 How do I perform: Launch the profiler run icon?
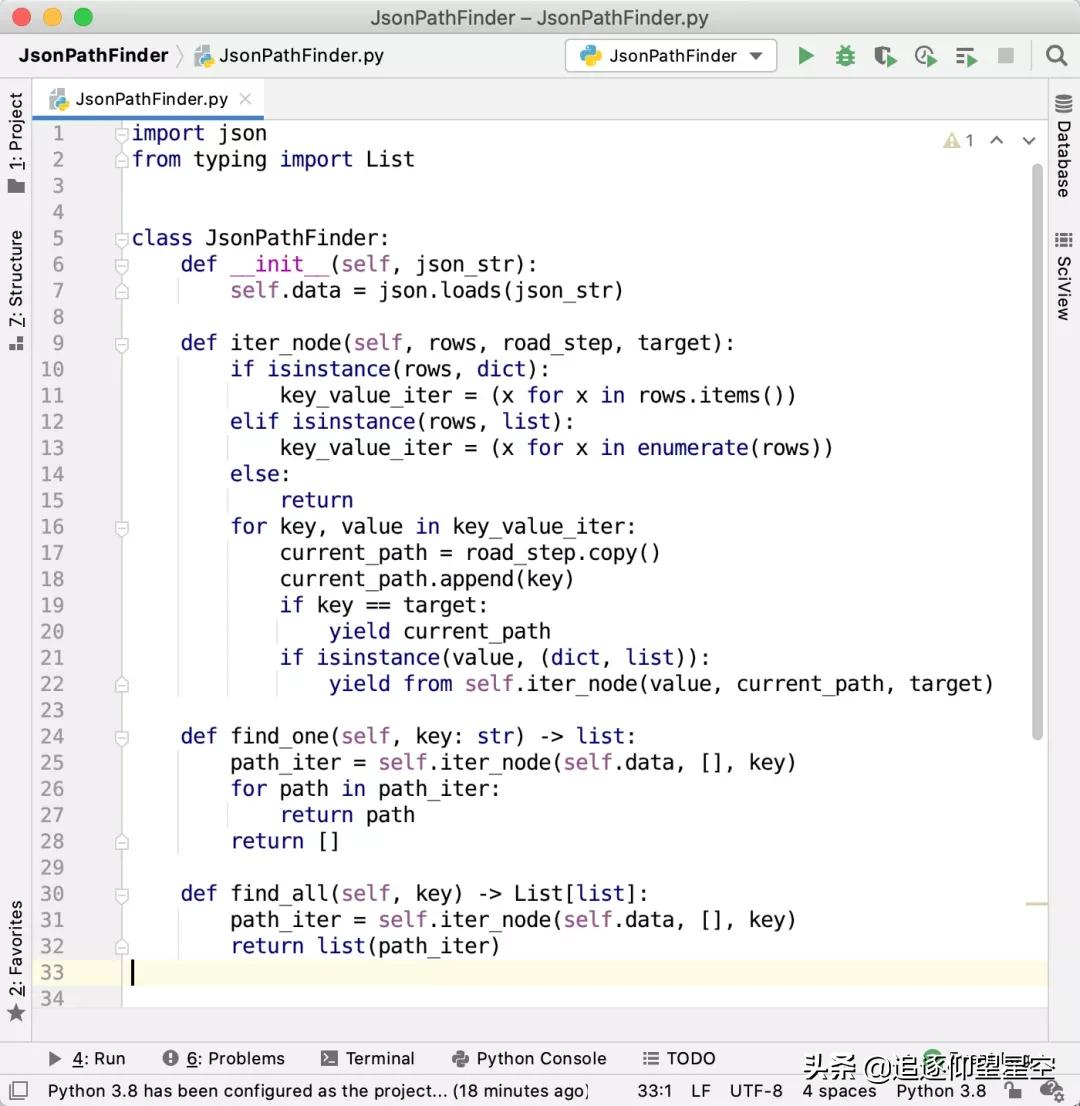click(926, 56)
